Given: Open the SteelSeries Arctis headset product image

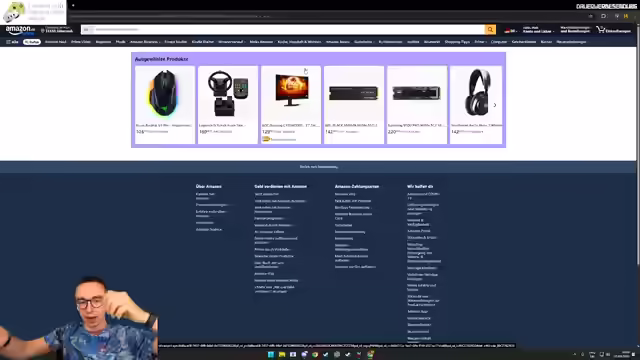Looking at the screenshot, I should 476,93.
